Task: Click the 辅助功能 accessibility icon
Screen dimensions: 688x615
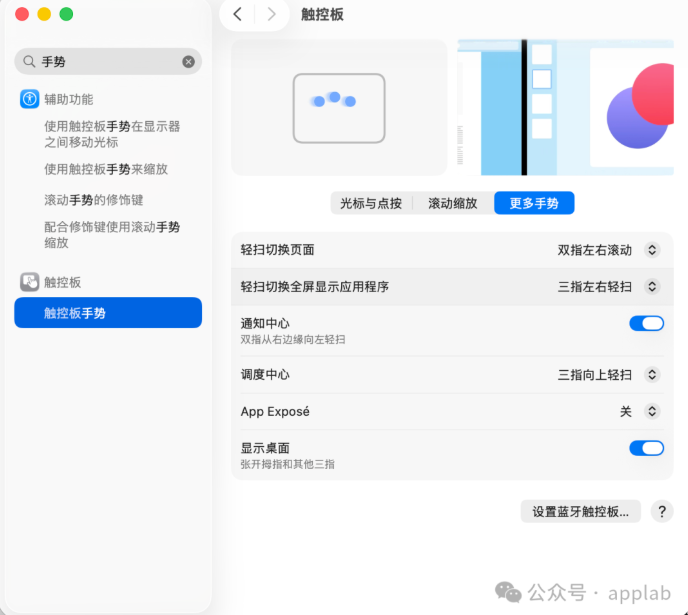Action: 29,99
